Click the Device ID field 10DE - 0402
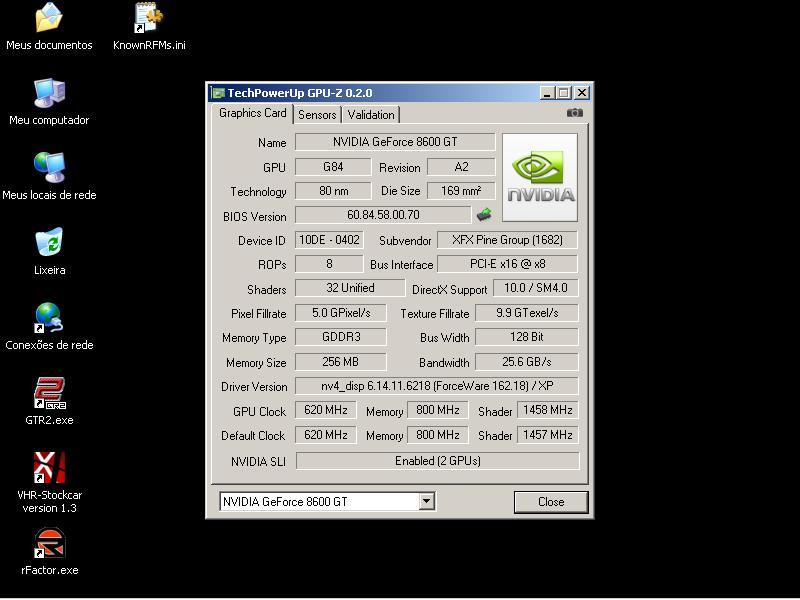Screen dimensions: 800x600 tap(329, 240)
